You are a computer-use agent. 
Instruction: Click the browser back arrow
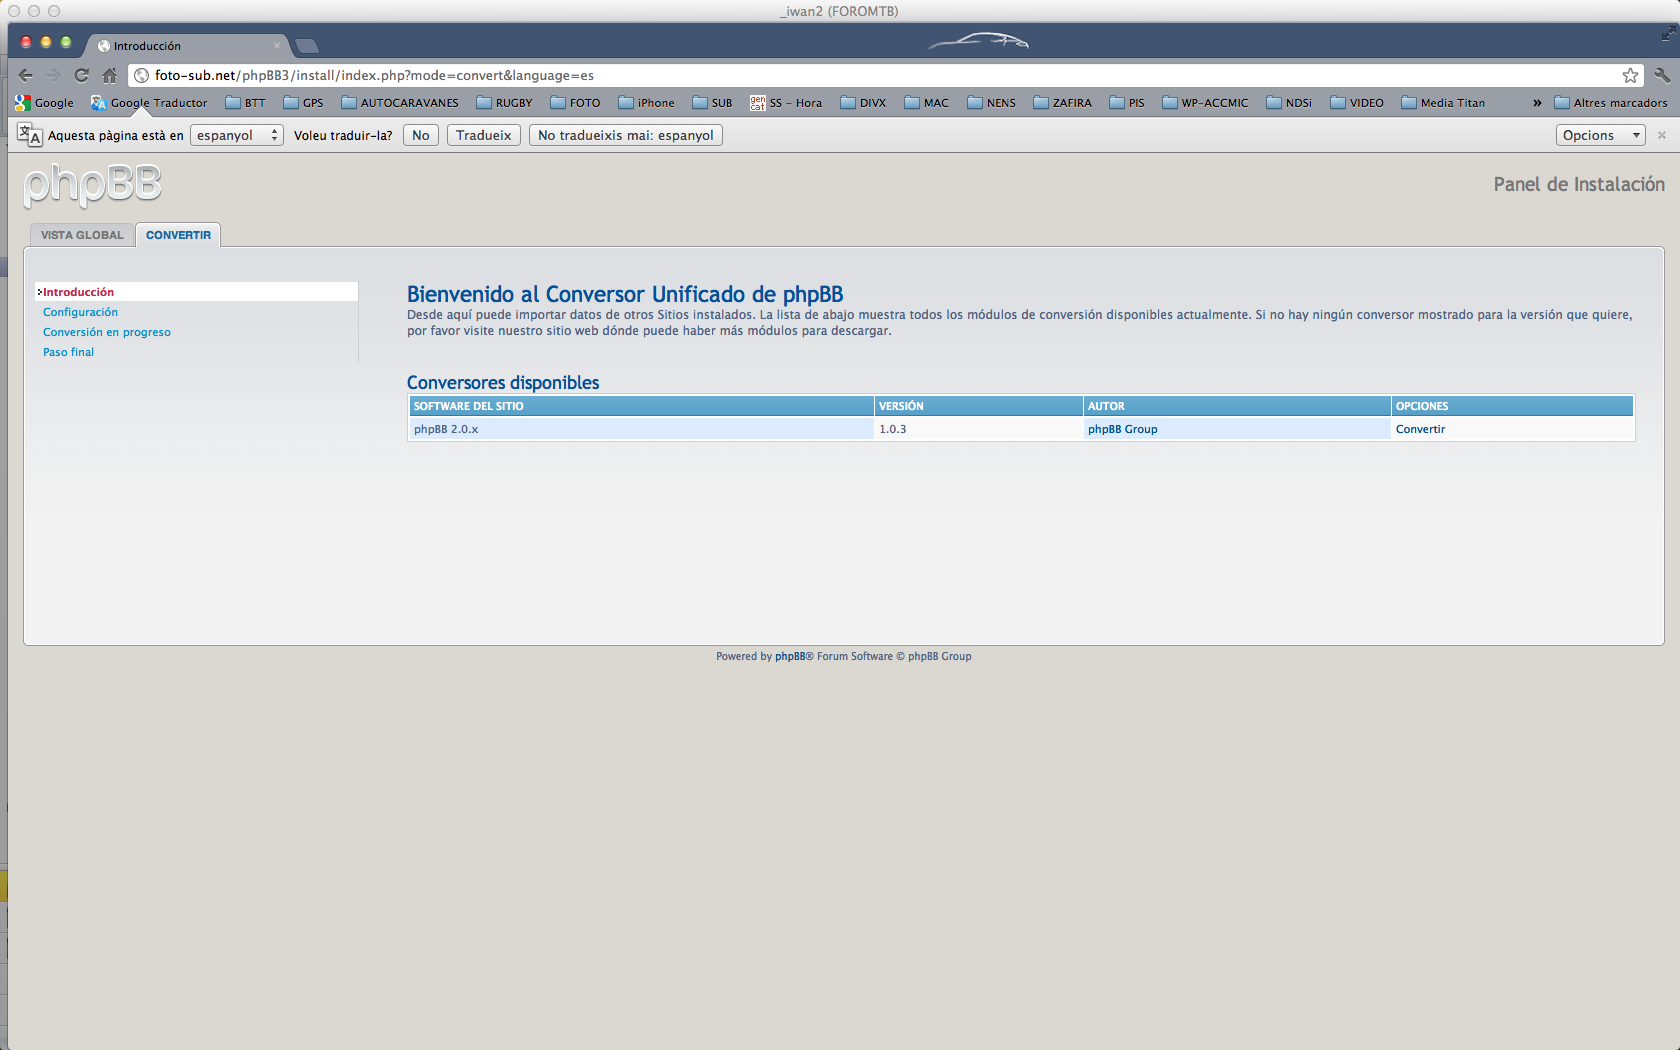(x=26, y=75)
